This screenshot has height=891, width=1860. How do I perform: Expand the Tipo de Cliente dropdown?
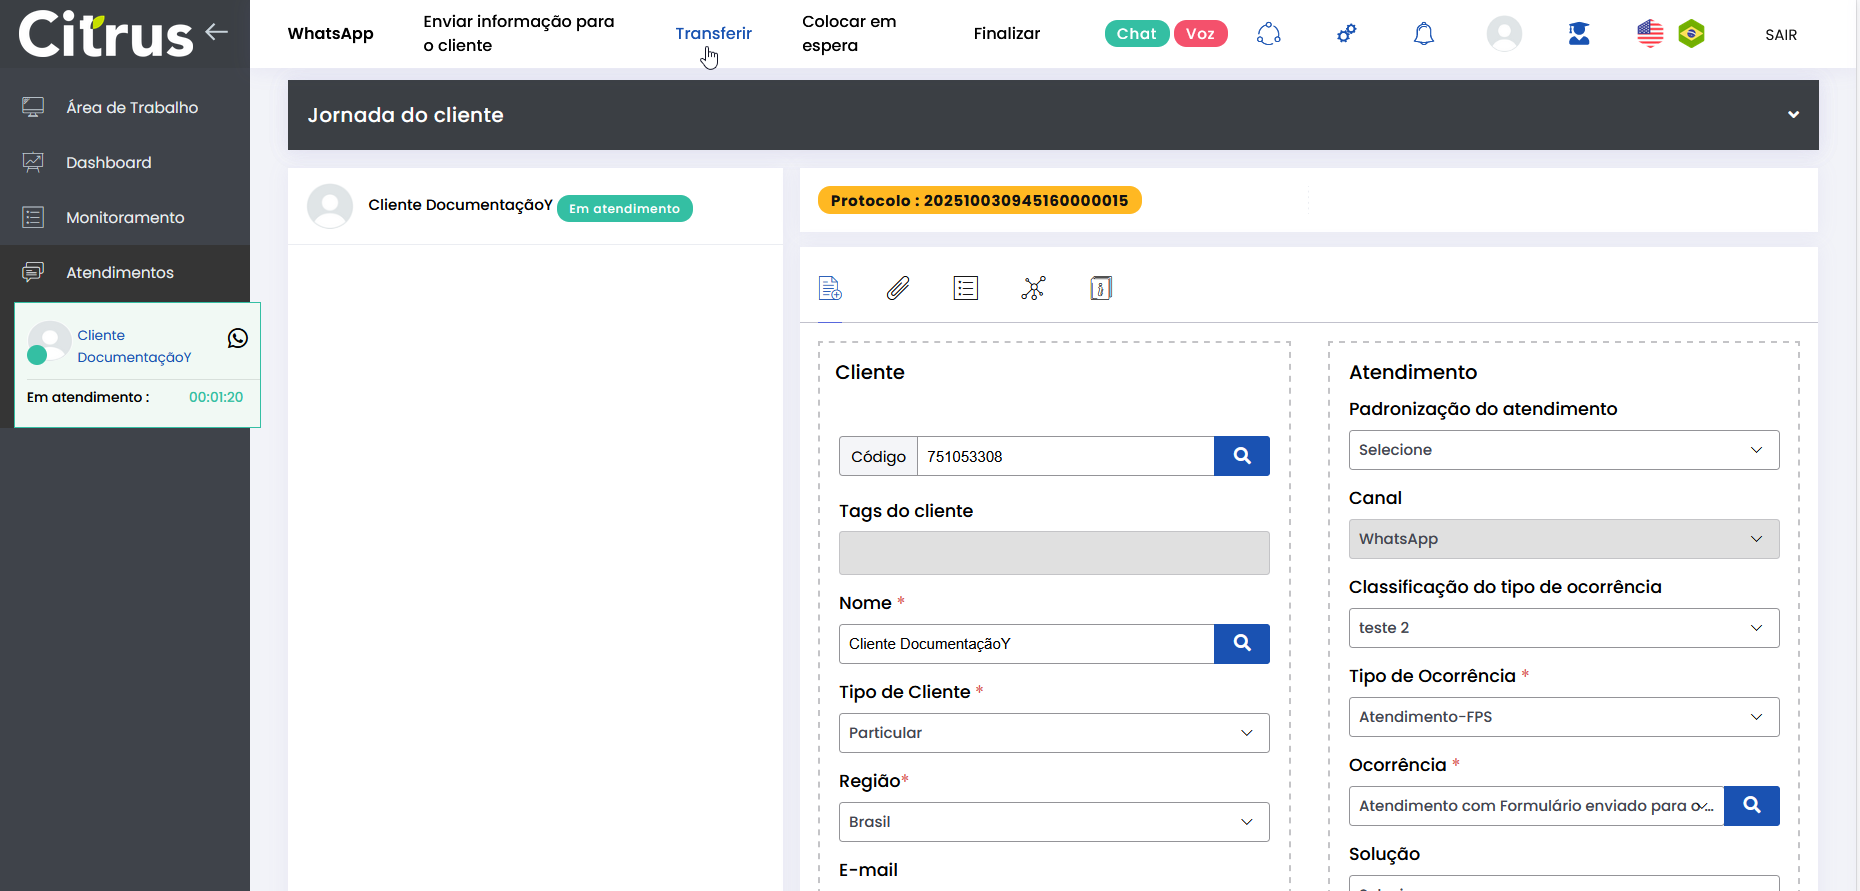coord(1053,733)
